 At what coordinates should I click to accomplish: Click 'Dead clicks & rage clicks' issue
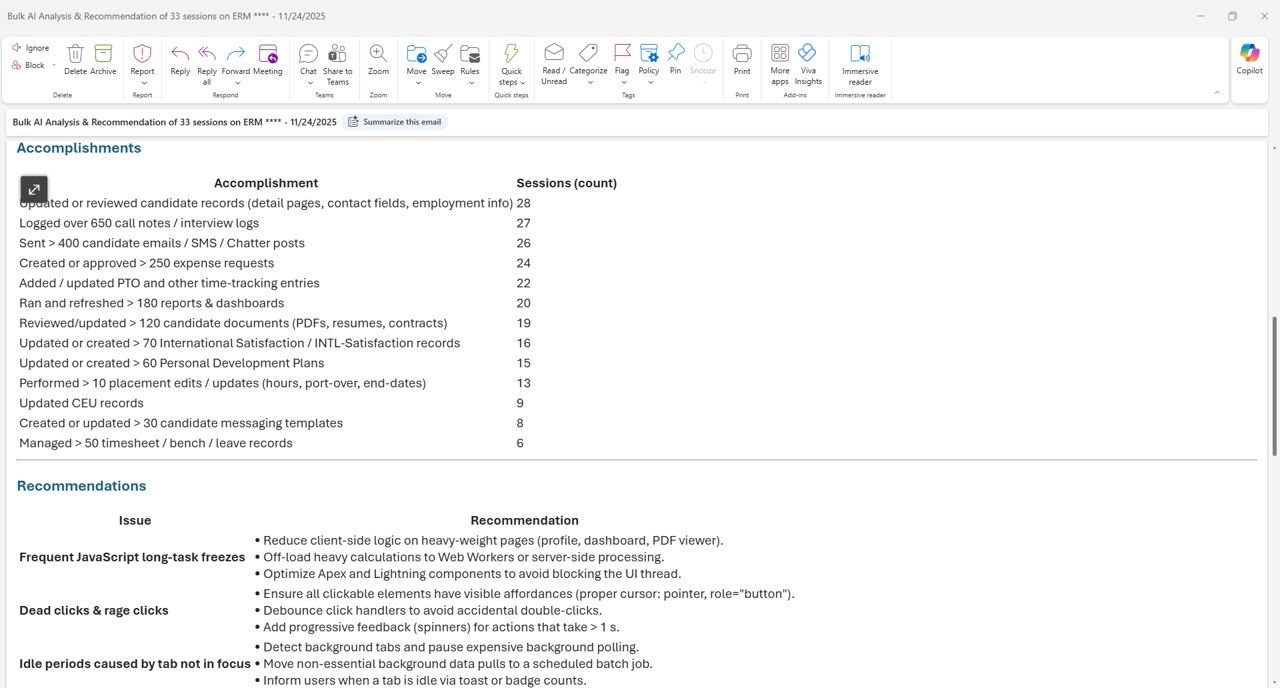click(x=94, y=611)
